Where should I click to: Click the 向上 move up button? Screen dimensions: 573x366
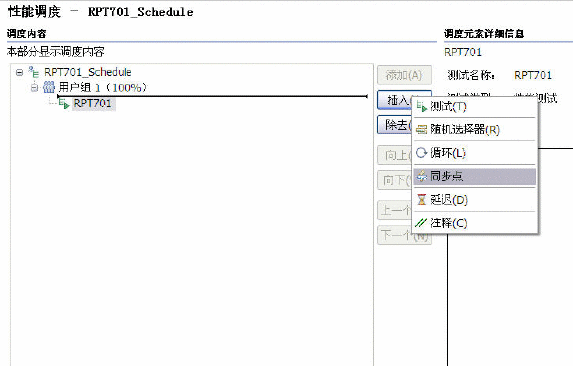coord(395,156)
